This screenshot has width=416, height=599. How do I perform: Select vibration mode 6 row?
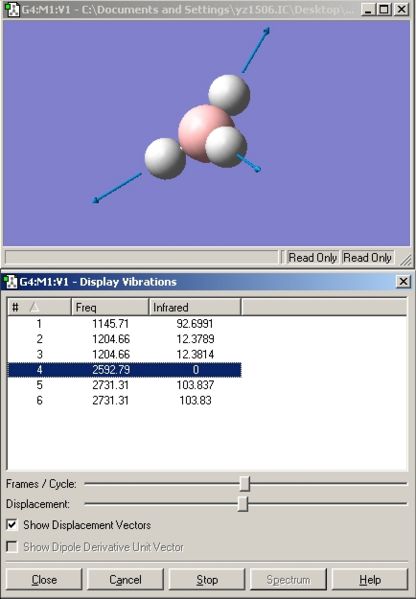click(125, 400)
